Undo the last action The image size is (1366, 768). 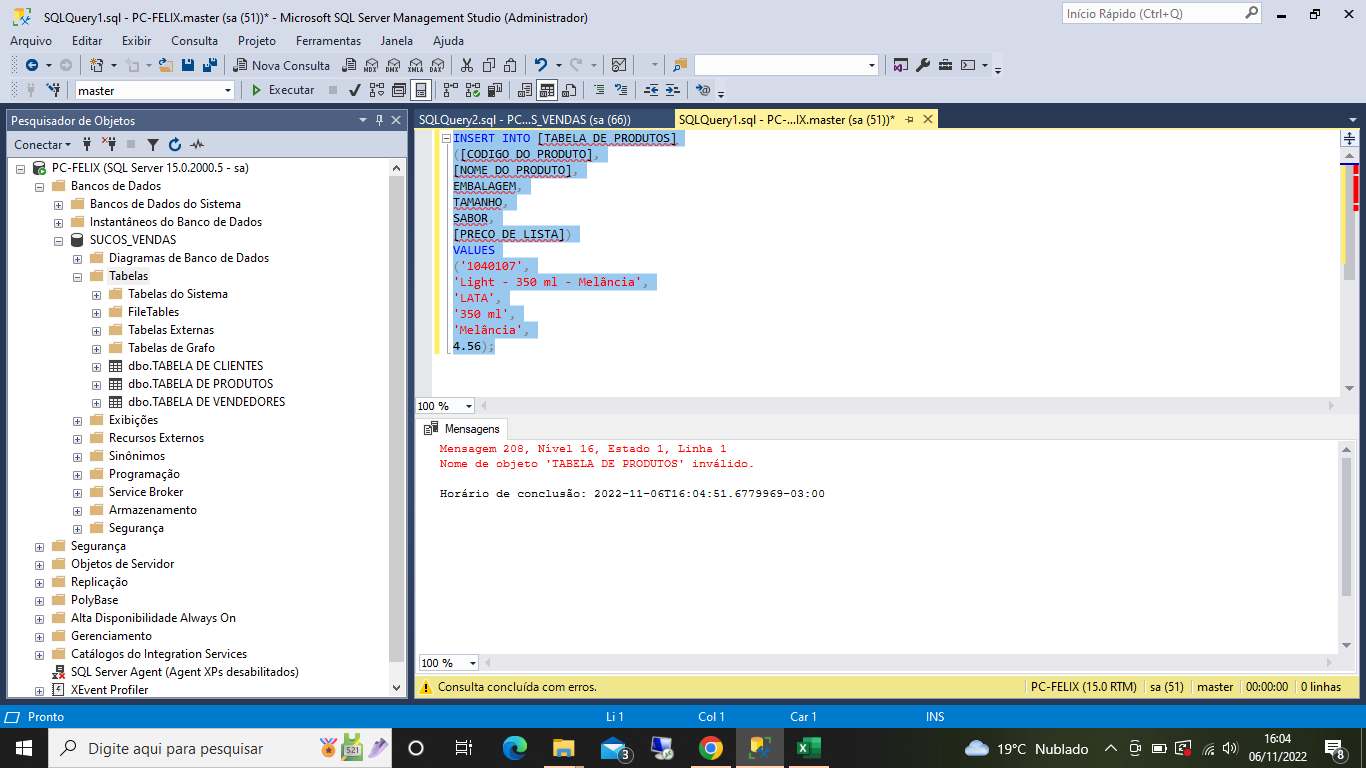[x=541, y=65]
